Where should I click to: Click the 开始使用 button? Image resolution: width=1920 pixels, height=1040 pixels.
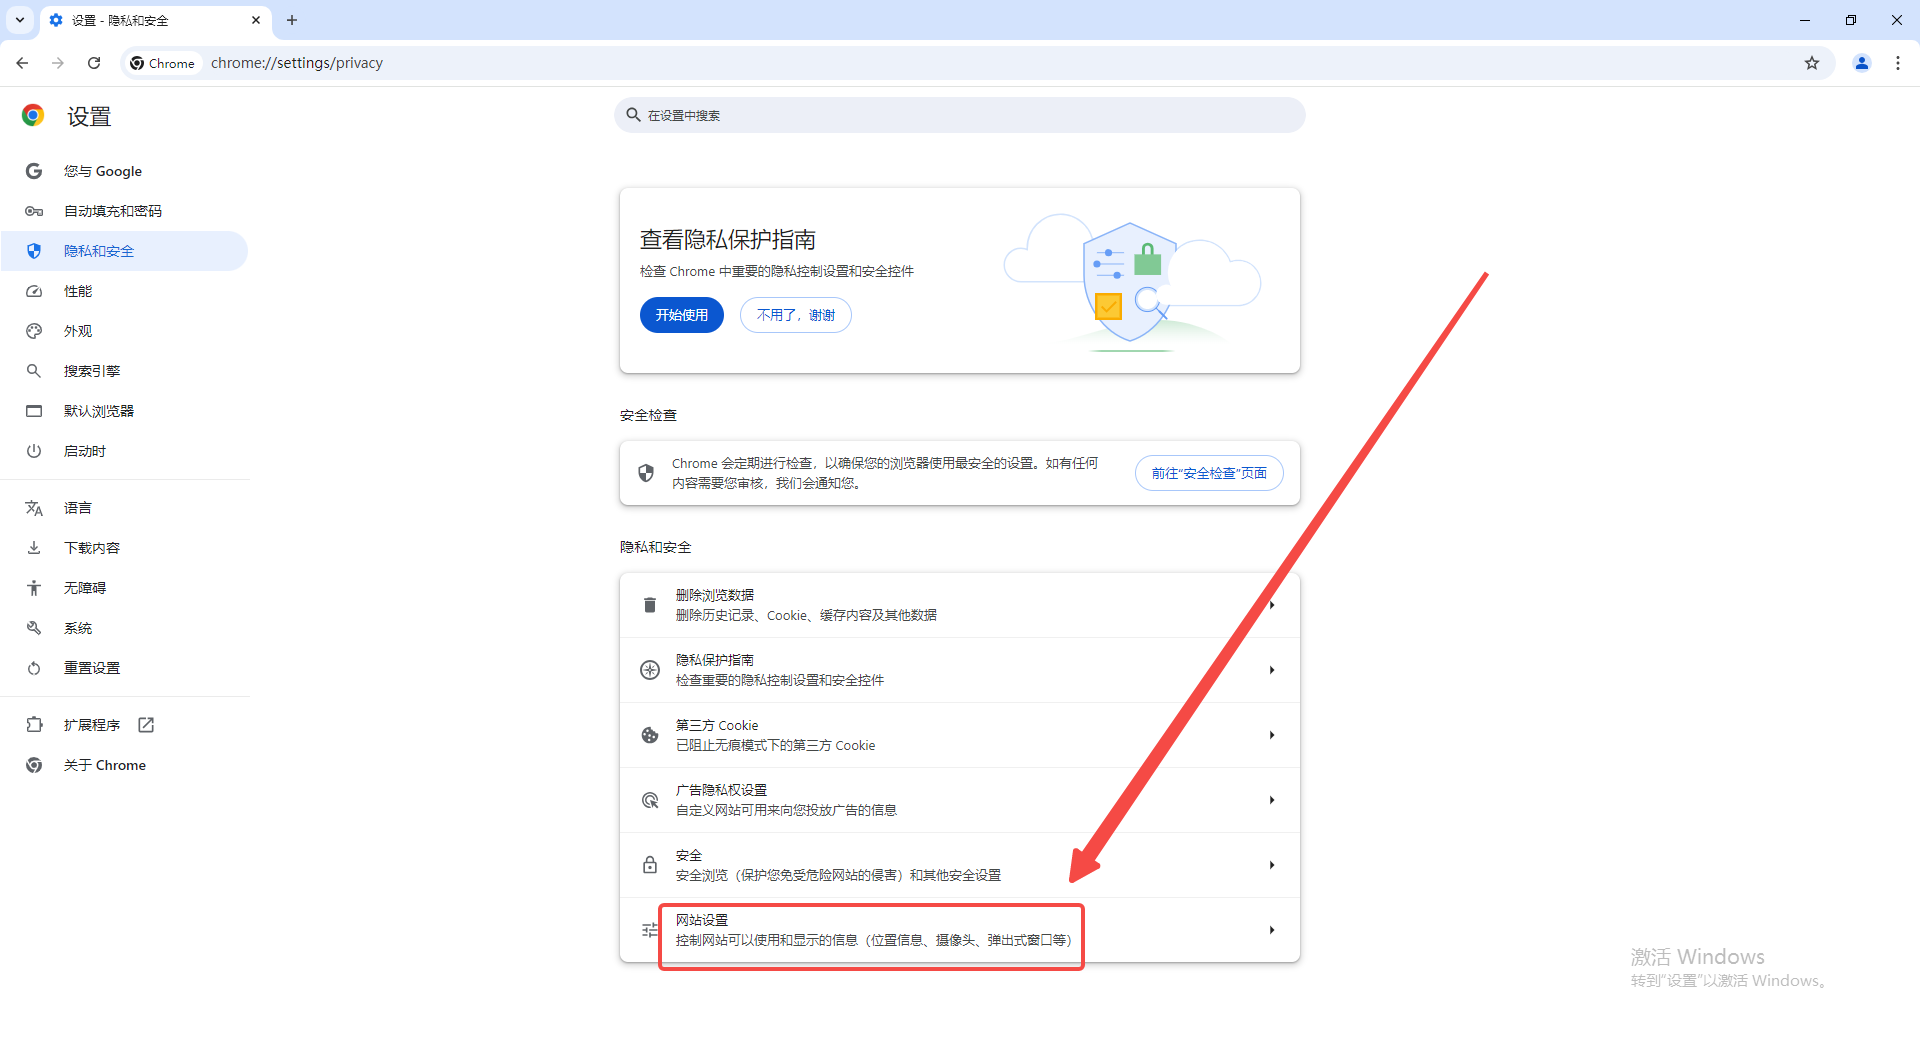682,315
